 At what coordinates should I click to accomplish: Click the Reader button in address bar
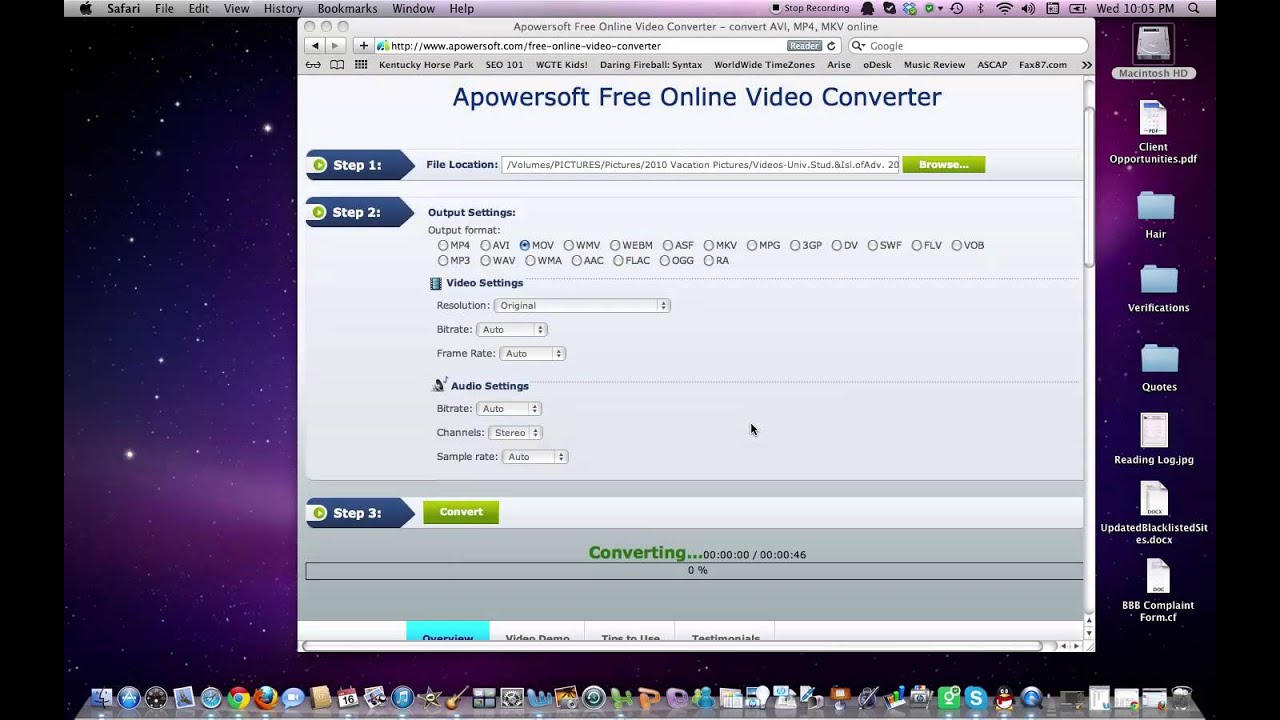[804, 46]
